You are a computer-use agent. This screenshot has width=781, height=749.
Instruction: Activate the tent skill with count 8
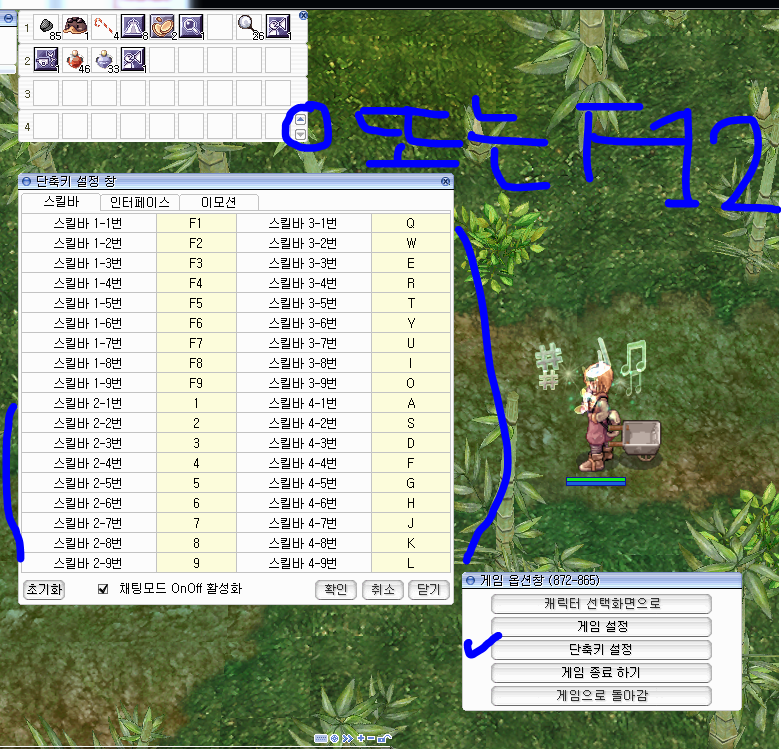coord(133,26)
